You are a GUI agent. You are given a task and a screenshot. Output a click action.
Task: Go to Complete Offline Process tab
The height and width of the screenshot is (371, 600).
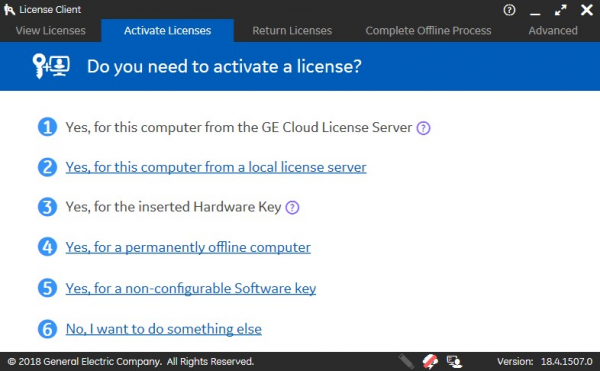[428, 31]
